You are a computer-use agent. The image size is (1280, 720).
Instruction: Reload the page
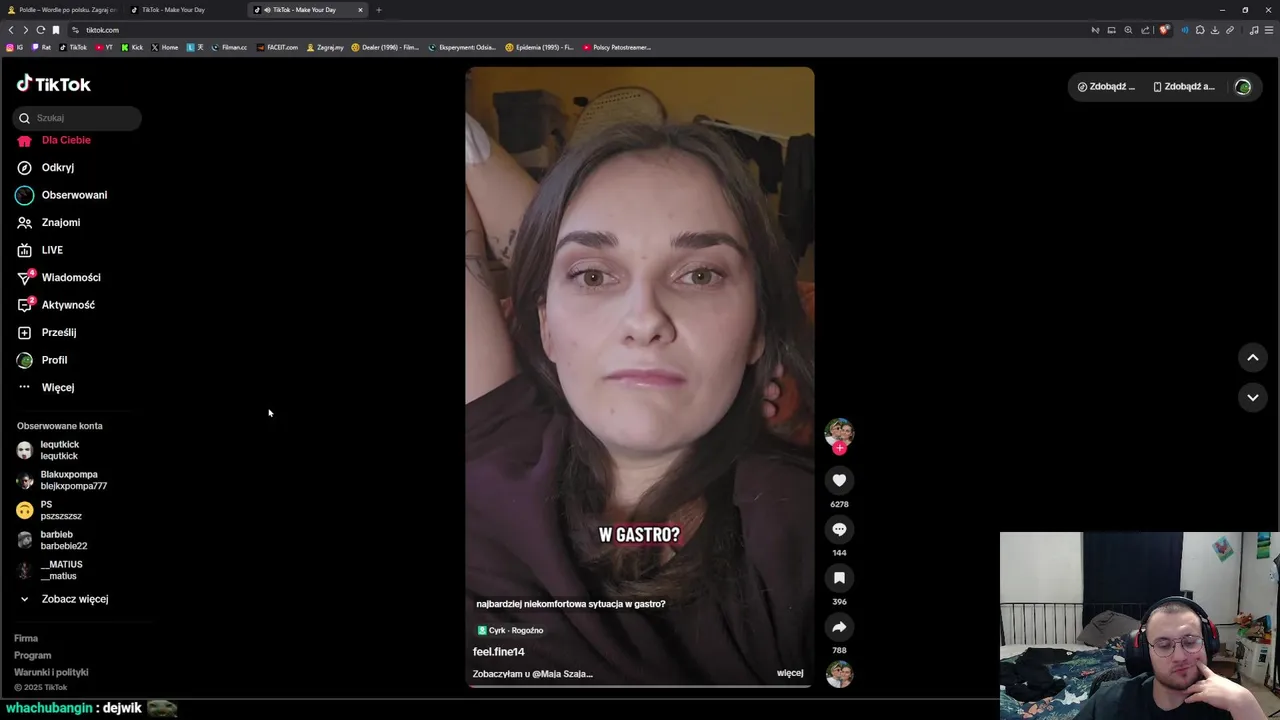41,30
